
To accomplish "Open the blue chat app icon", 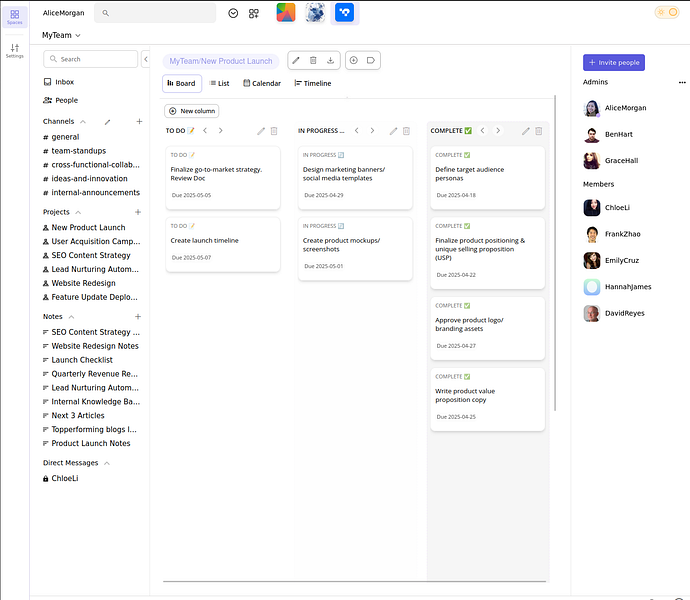I will pyautogui.click(x=345, y=12).
